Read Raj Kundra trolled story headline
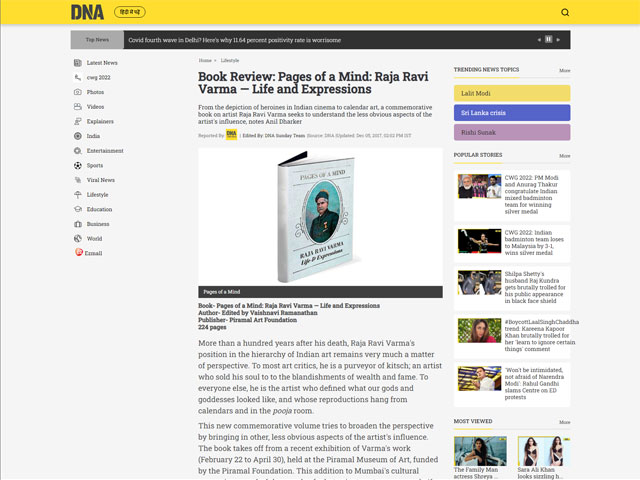The height and width of the screenshot is (480, 640). 535,287
